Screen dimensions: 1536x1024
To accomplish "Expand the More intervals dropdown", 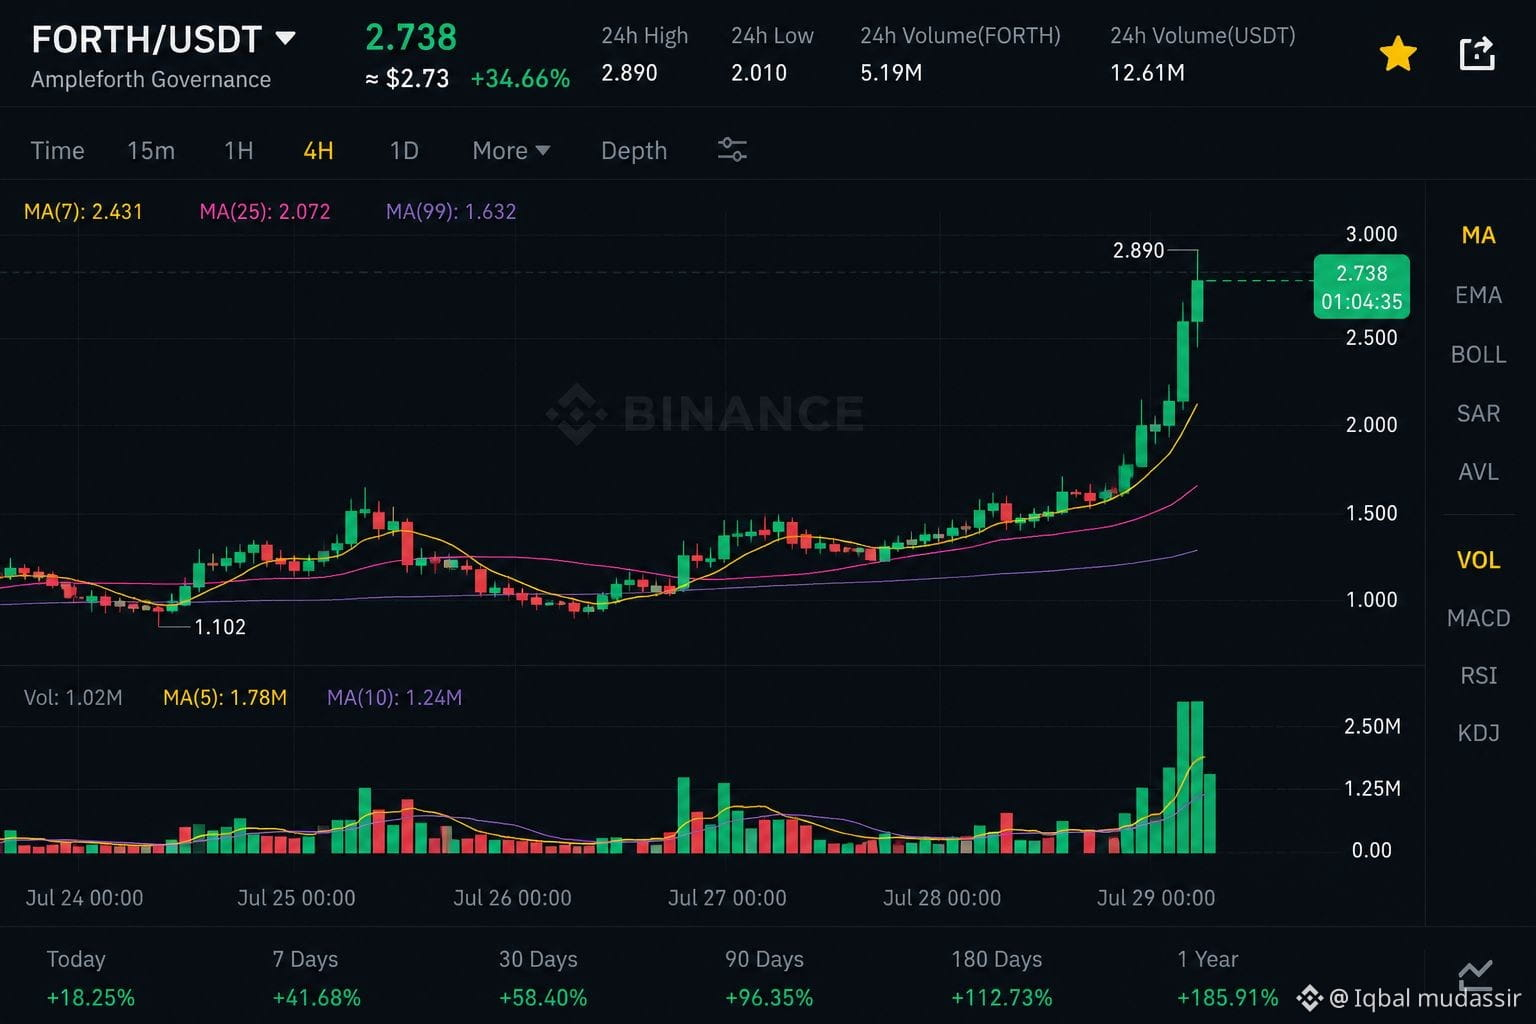I will (x=511, y=150).
